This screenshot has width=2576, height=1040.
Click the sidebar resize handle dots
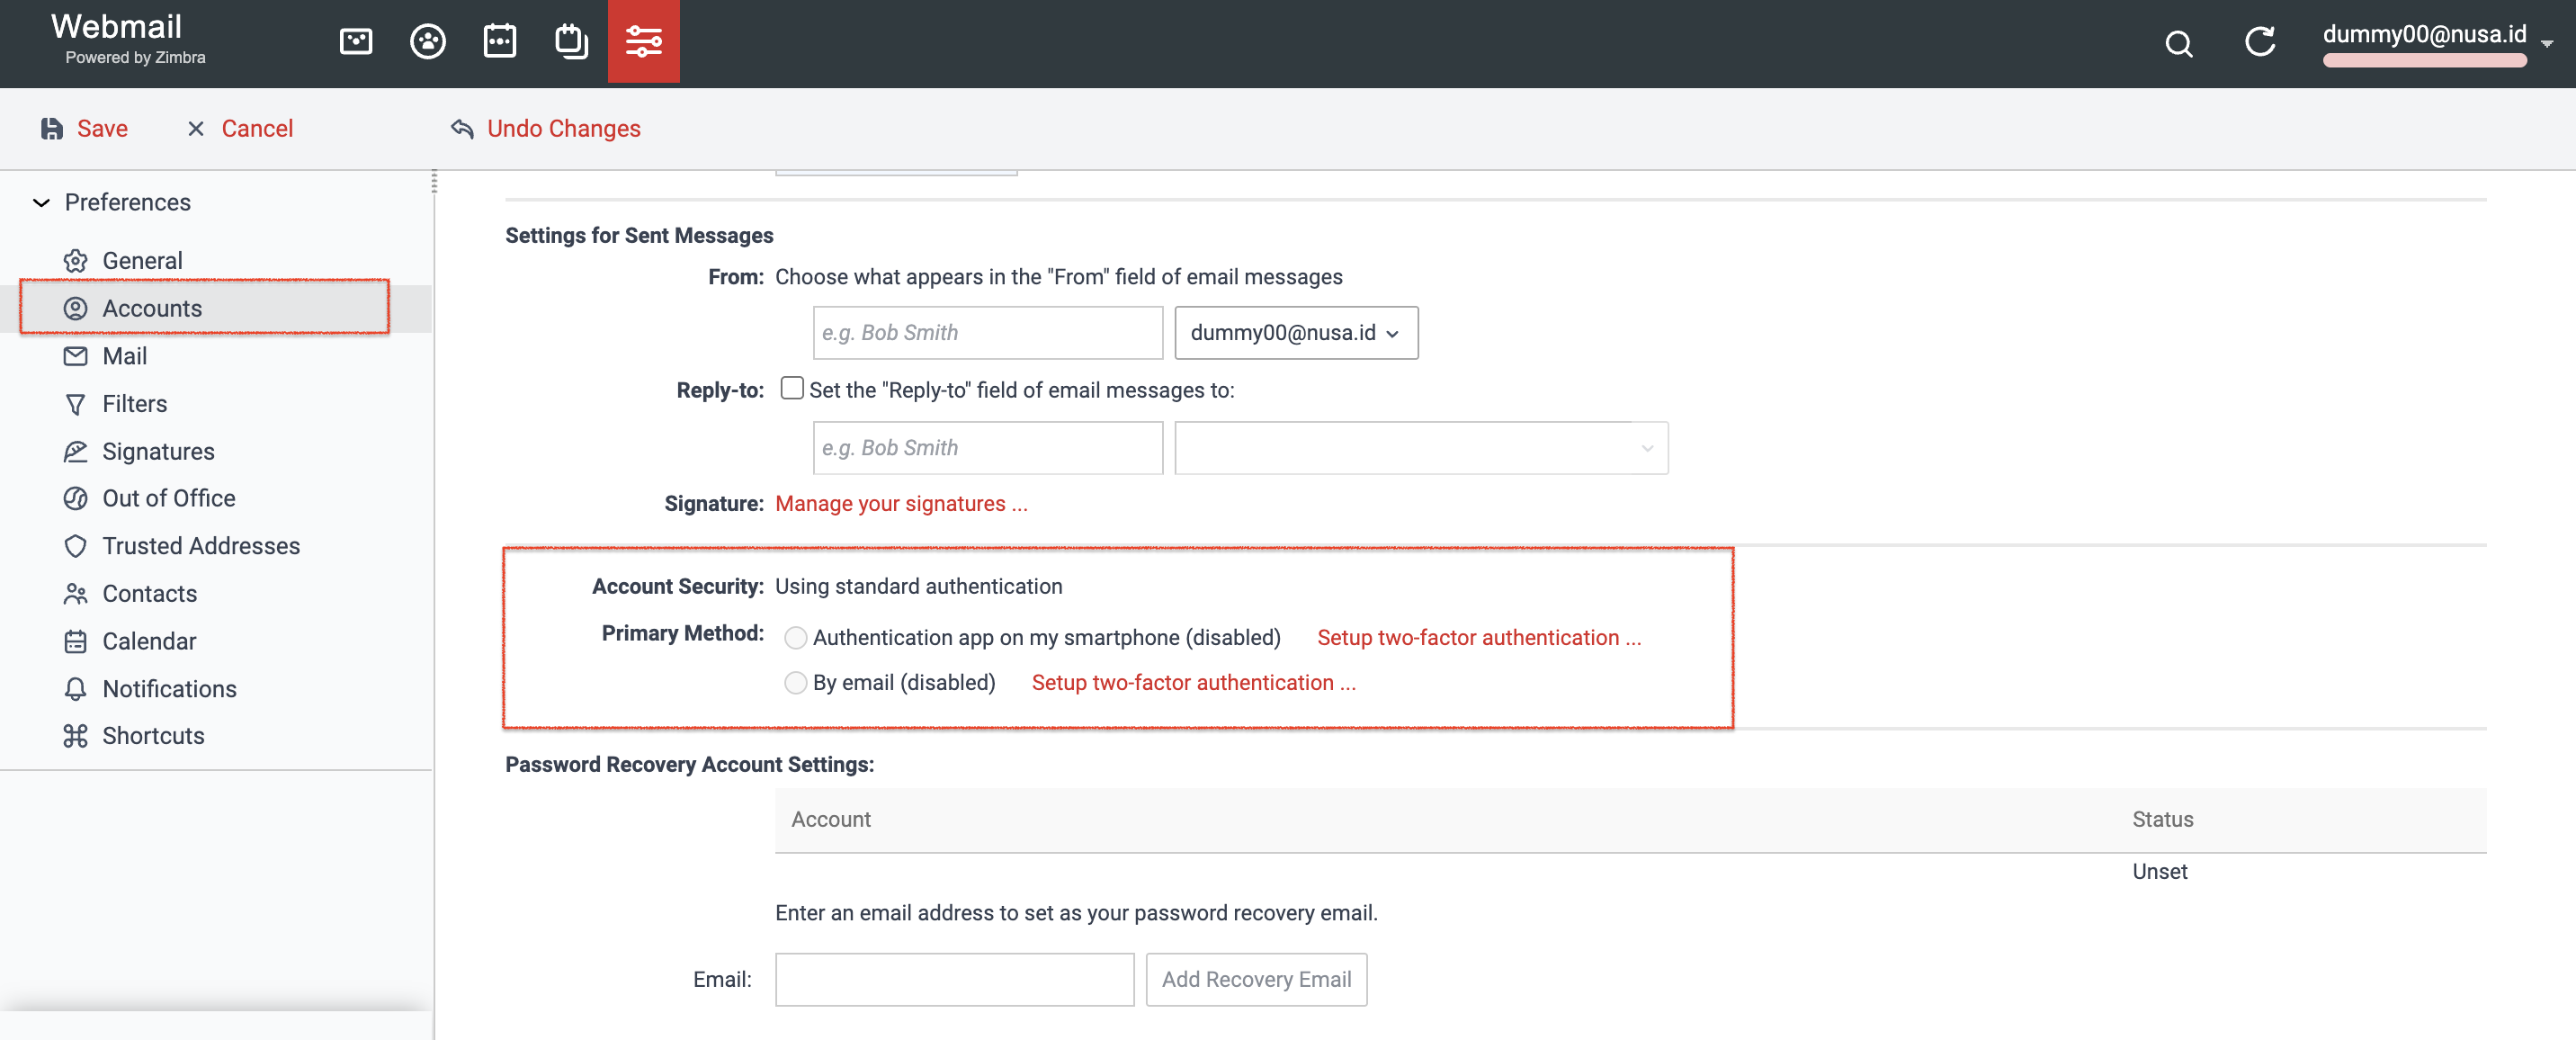click(x=434, y=182)
